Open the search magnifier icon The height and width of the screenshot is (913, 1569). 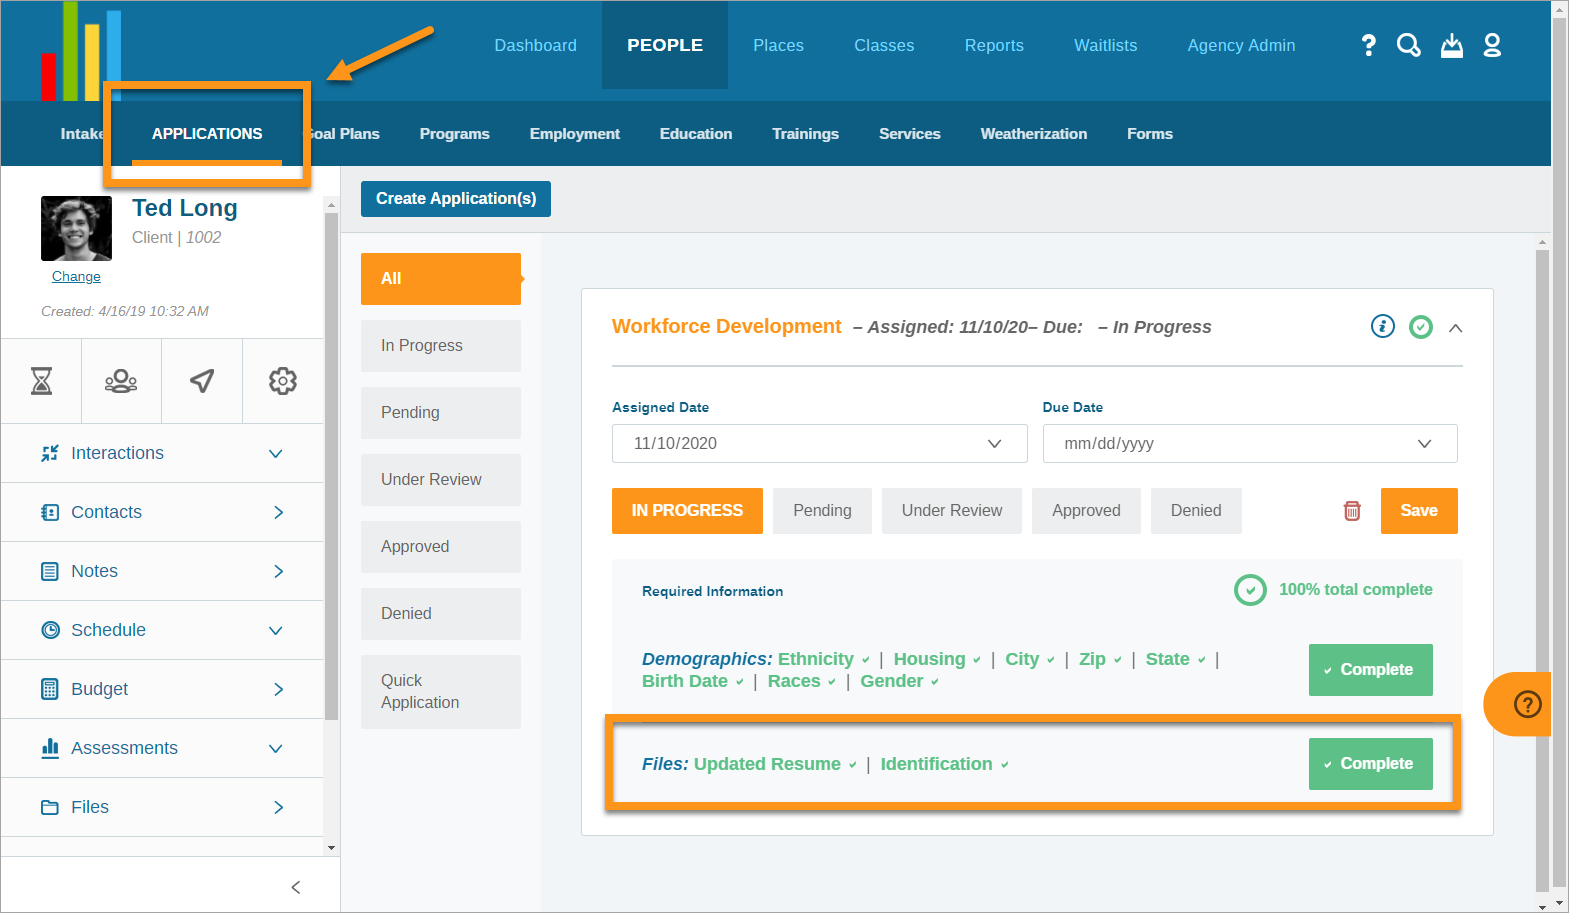click(x=1409, y=45)
